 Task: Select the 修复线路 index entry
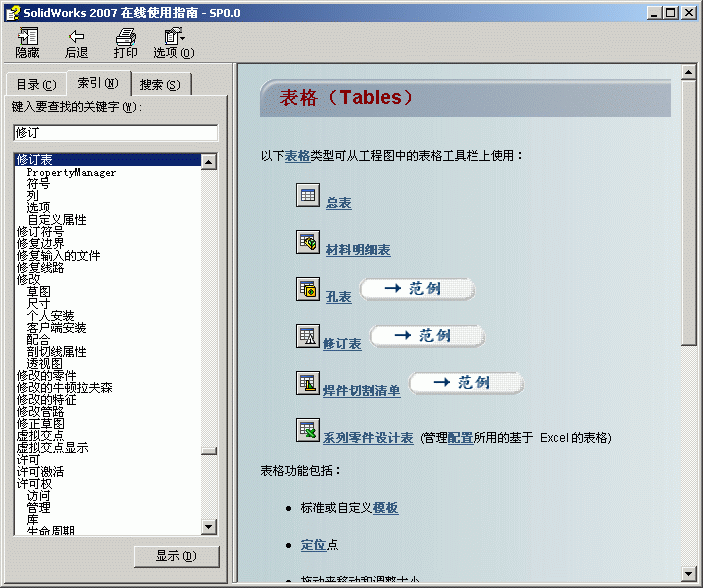click(40, 268)
